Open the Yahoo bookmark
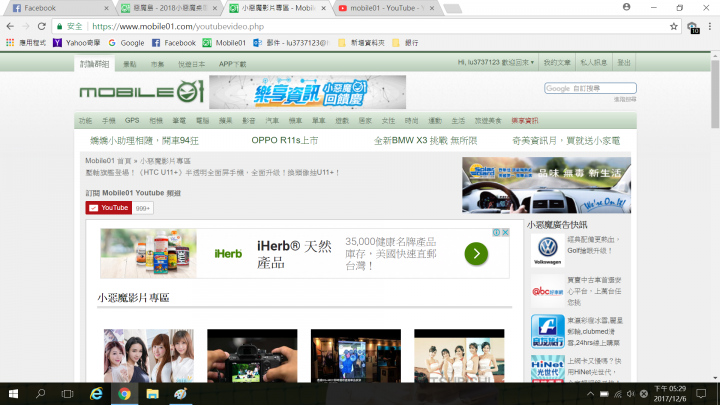720x405 pixels. pyautogui.click(x=77, y=43)
